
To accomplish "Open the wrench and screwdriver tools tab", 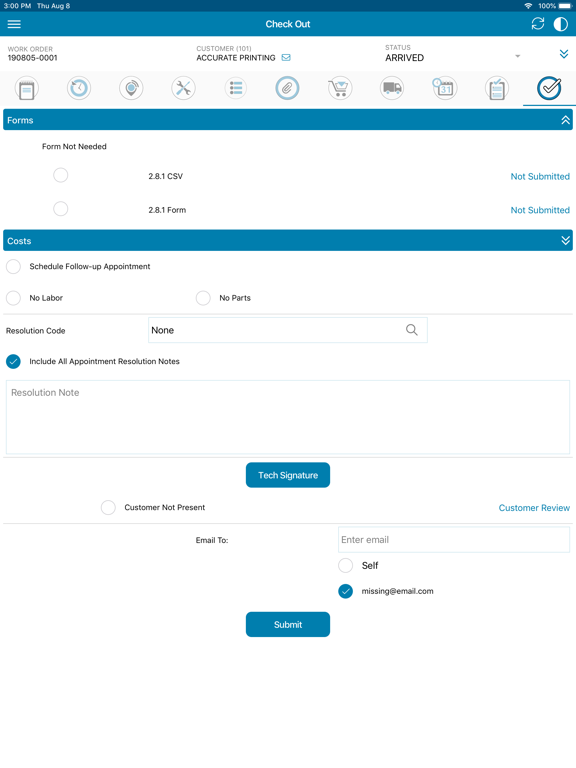I will pyautogui.click(x=183, y=89).
